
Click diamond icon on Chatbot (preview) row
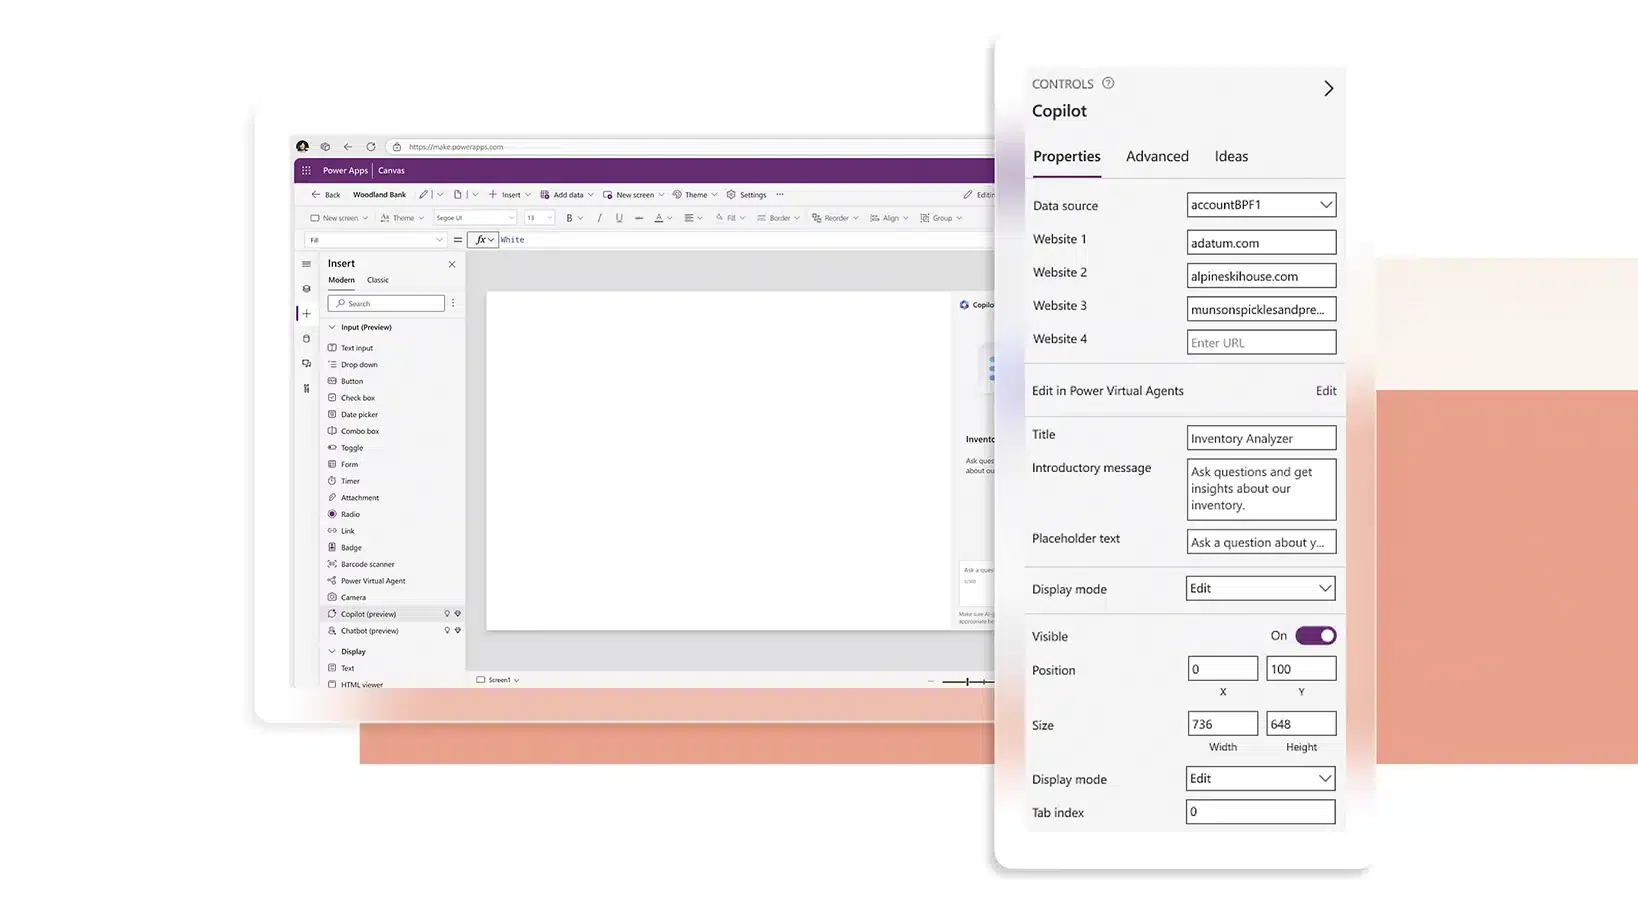pyautogui.click(x=458, y=631)
